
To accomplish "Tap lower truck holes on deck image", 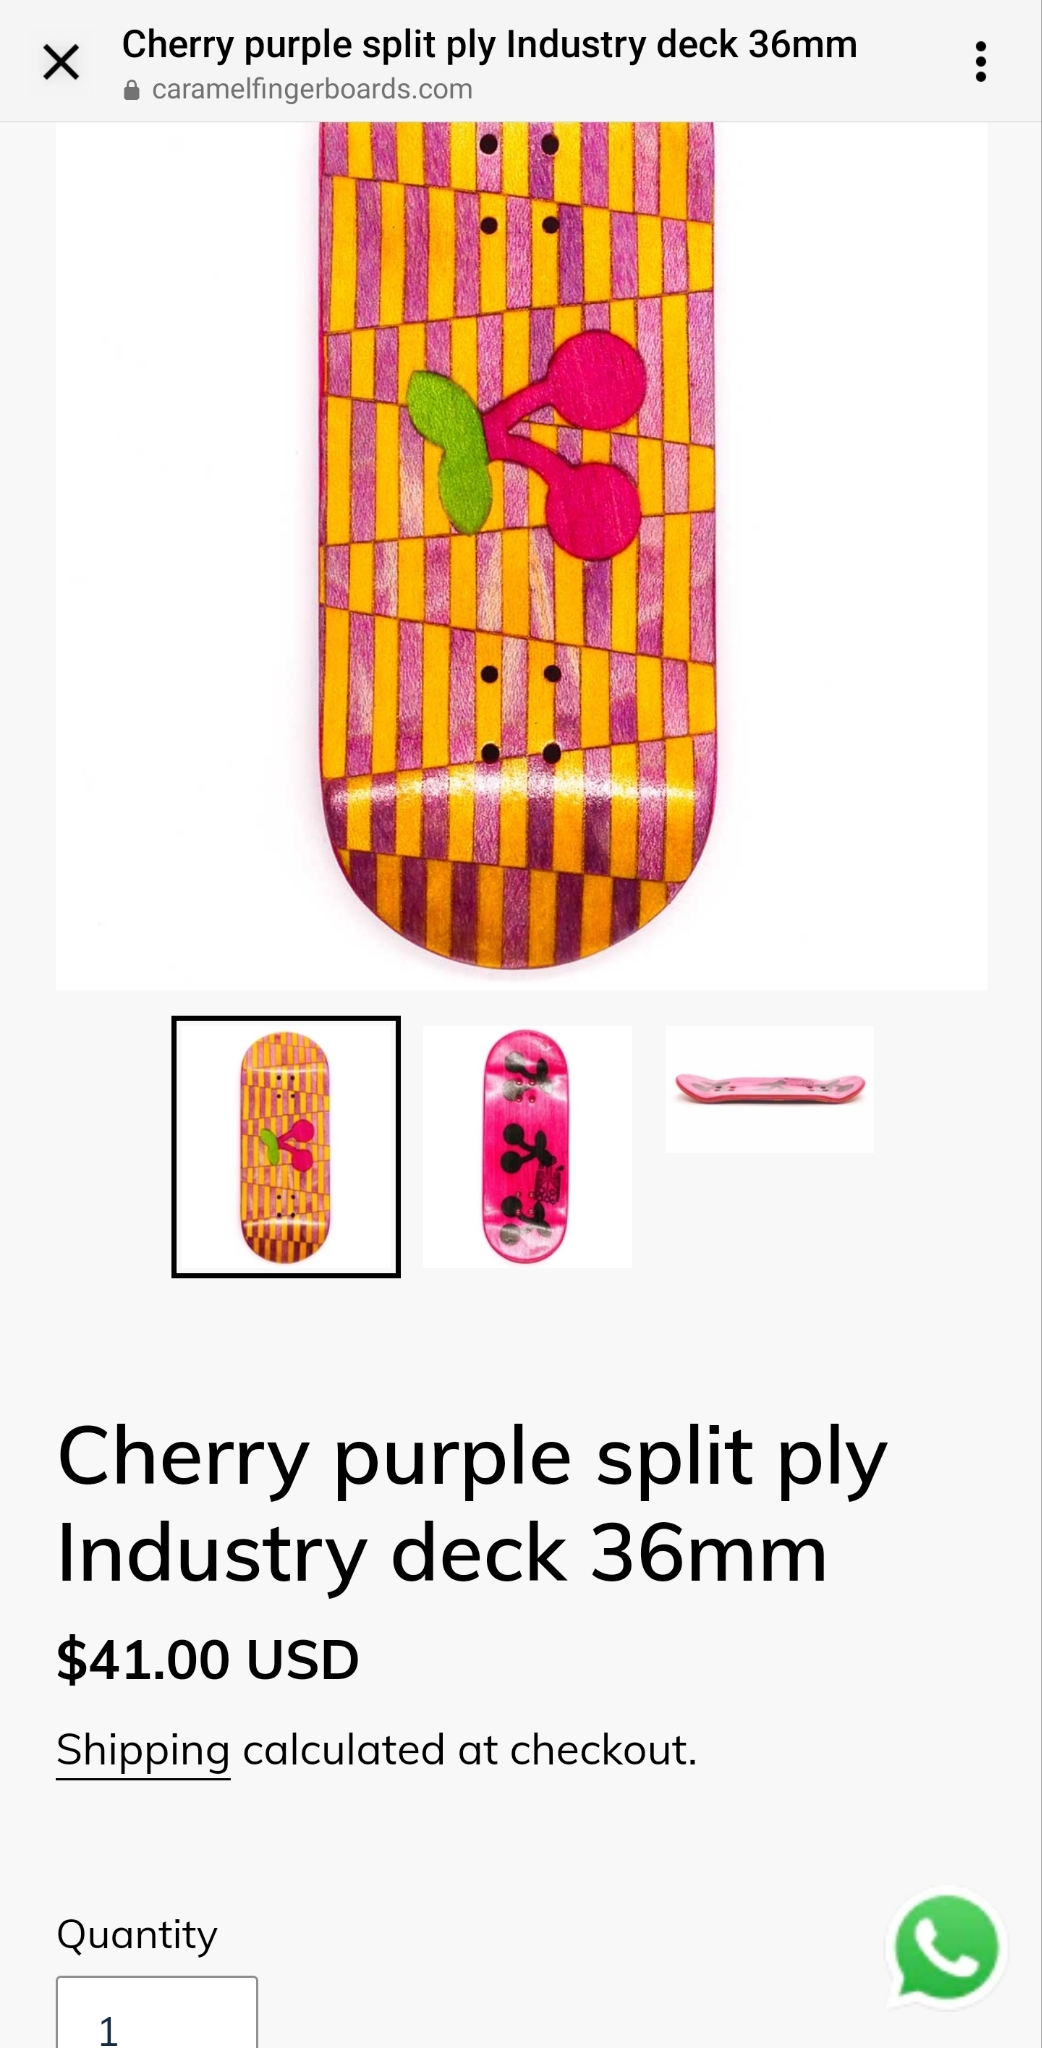I will 520,713.
